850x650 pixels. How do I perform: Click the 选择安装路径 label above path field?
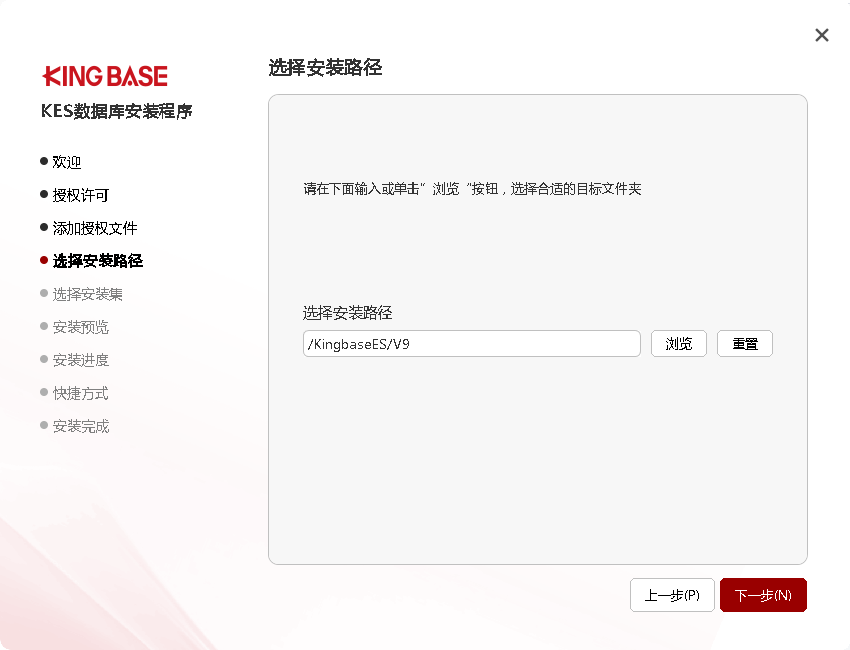[x=347, y=313]
